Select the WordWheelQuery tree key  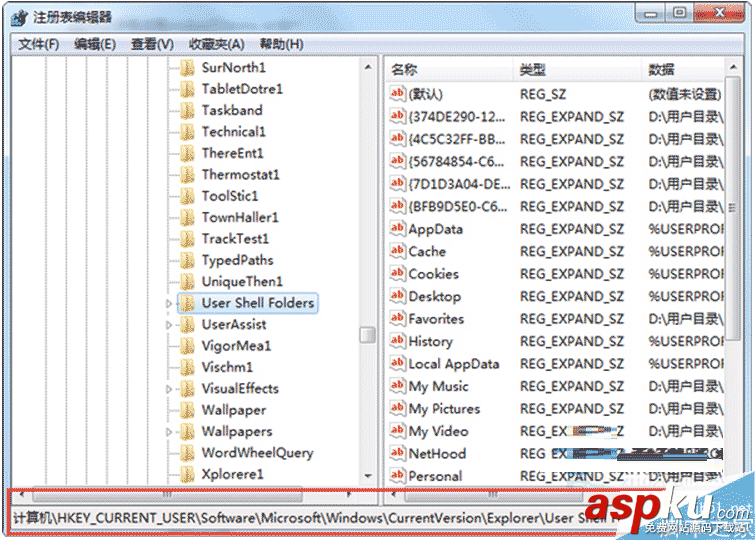[258, 453]
